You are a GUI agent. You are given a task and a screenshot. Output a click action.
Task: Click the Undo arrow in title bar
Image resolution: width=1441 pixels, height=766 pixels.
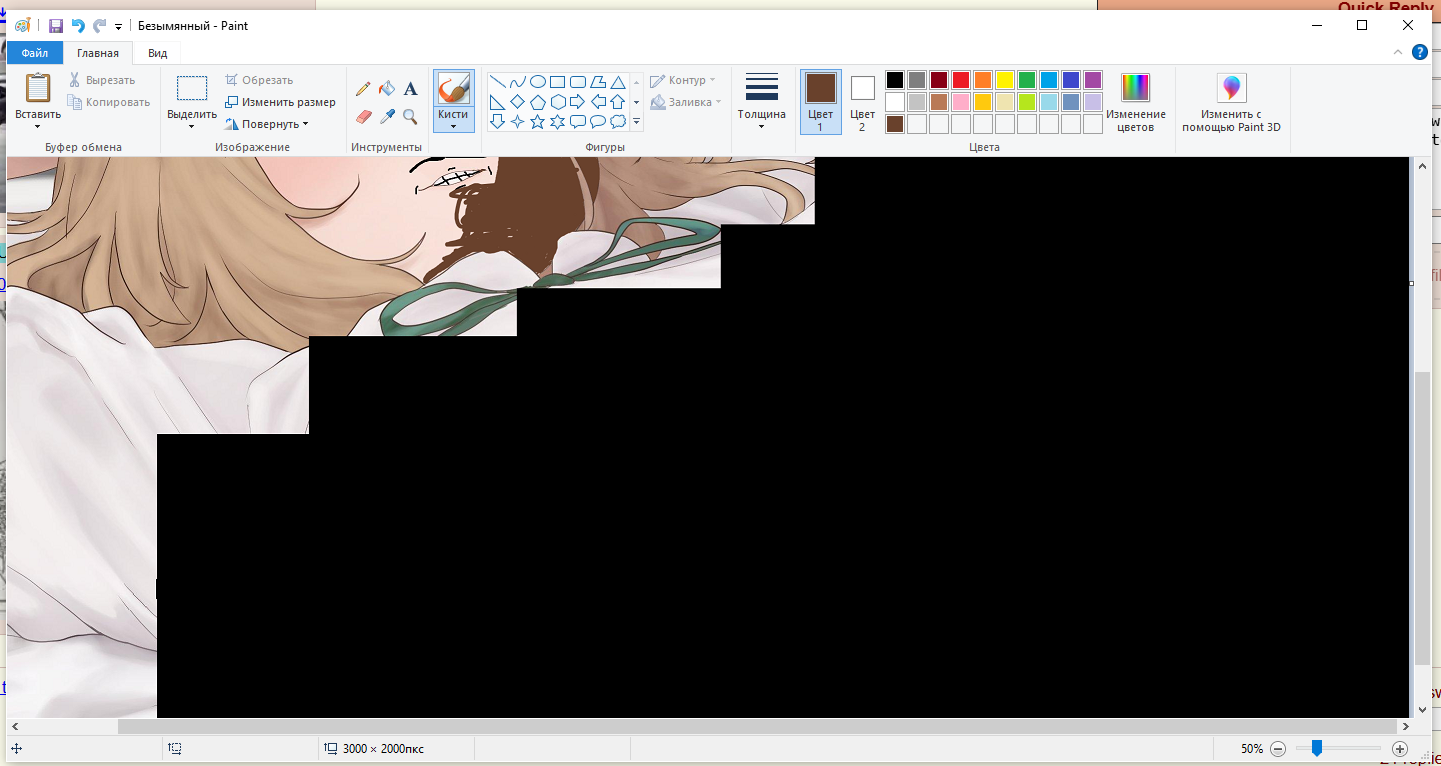coord(78,26)
